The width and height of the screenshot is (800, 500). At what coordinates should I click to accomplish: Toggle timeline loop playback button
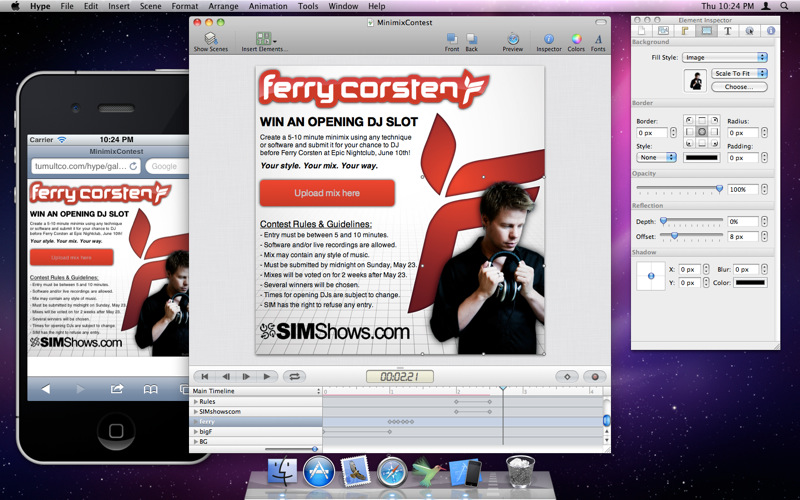[294, 376]
